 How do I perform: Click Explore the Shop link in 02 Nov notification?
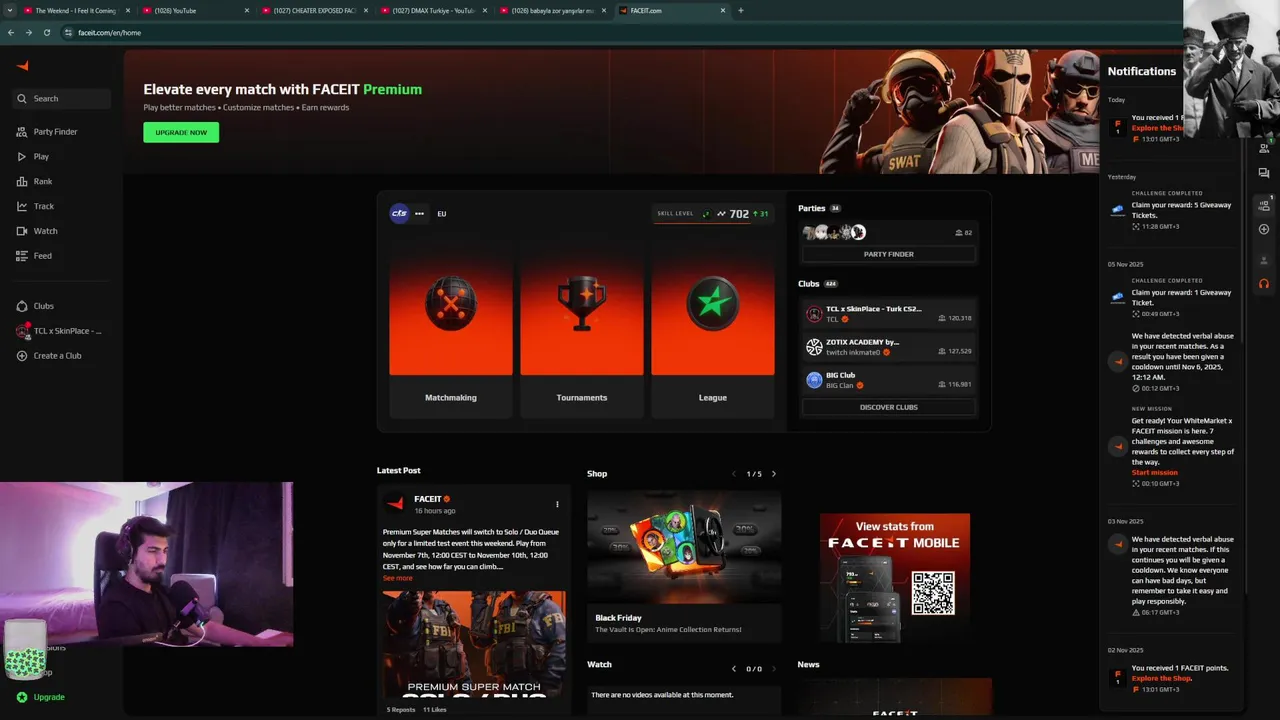coord(1161,678)
